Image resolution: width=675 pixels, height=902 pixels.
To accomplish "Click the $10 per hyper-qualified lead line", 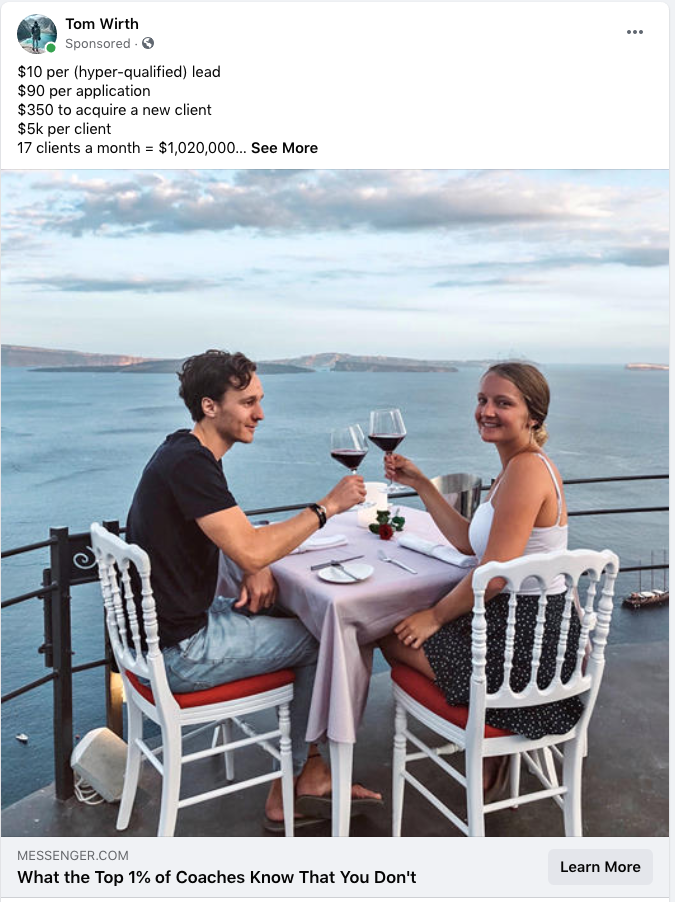I will [119, 72].
